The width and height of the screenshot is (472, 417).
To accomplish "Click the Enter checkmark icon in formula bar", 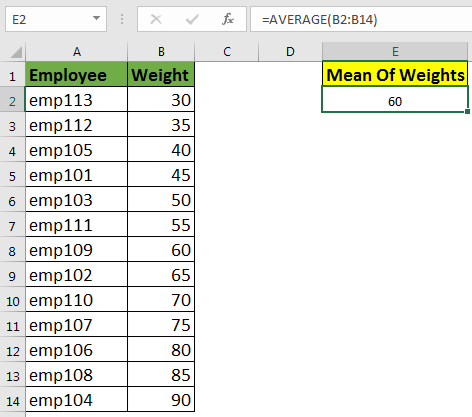I will coord(192,19).
